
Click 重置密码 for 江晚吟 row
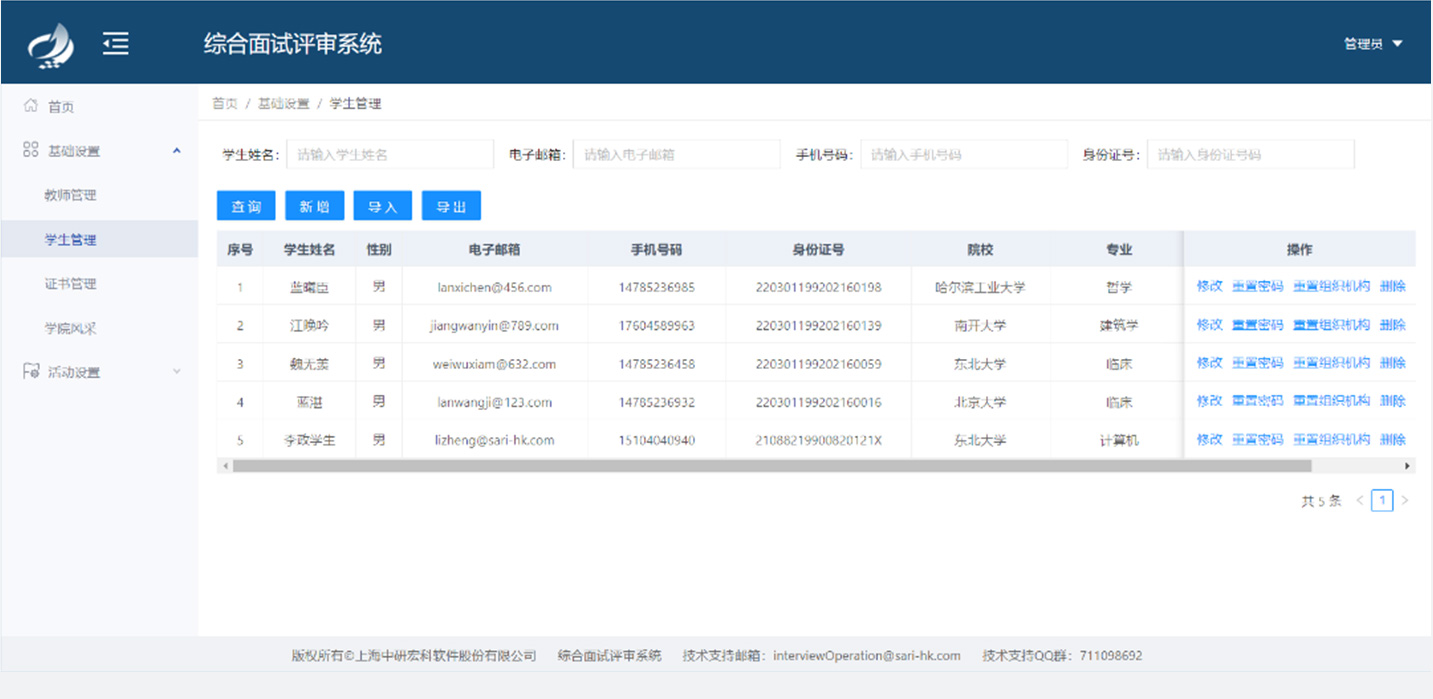1257,324
